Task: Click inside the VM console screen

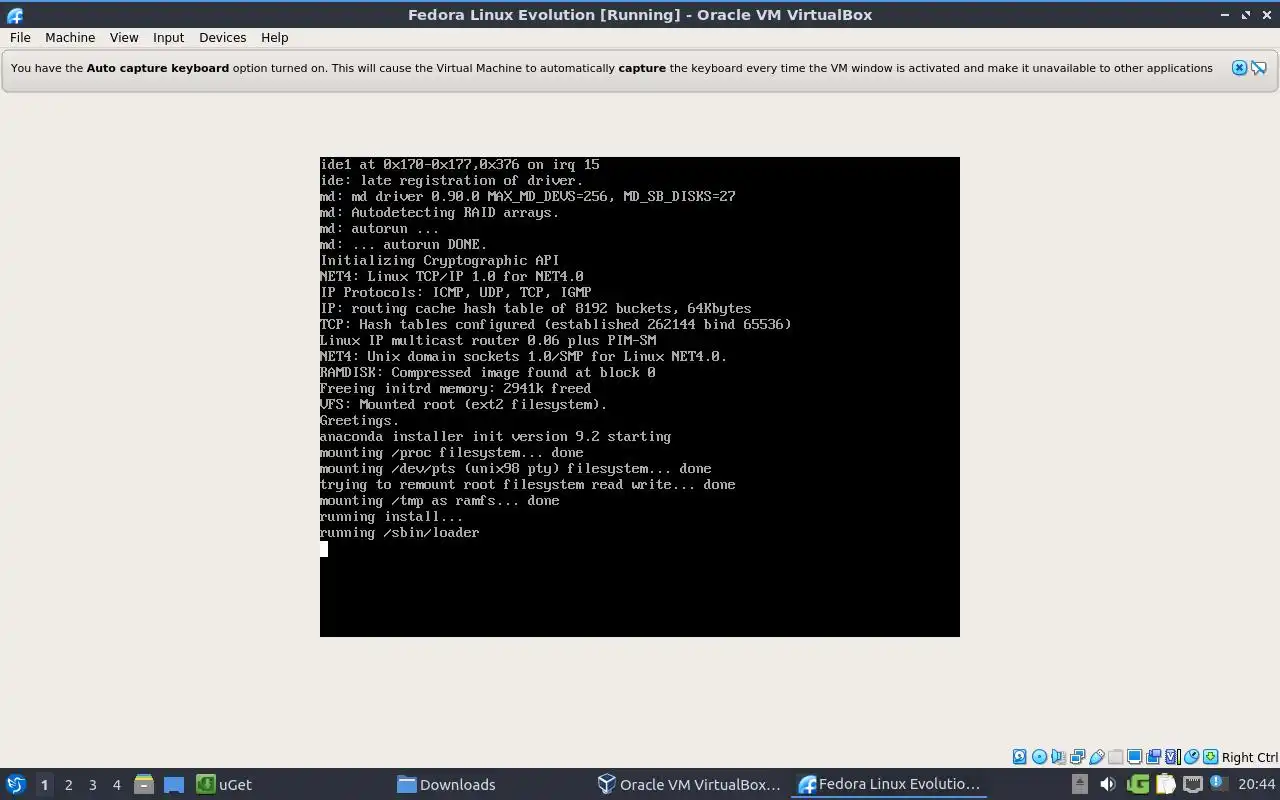Action: (640, 396)
